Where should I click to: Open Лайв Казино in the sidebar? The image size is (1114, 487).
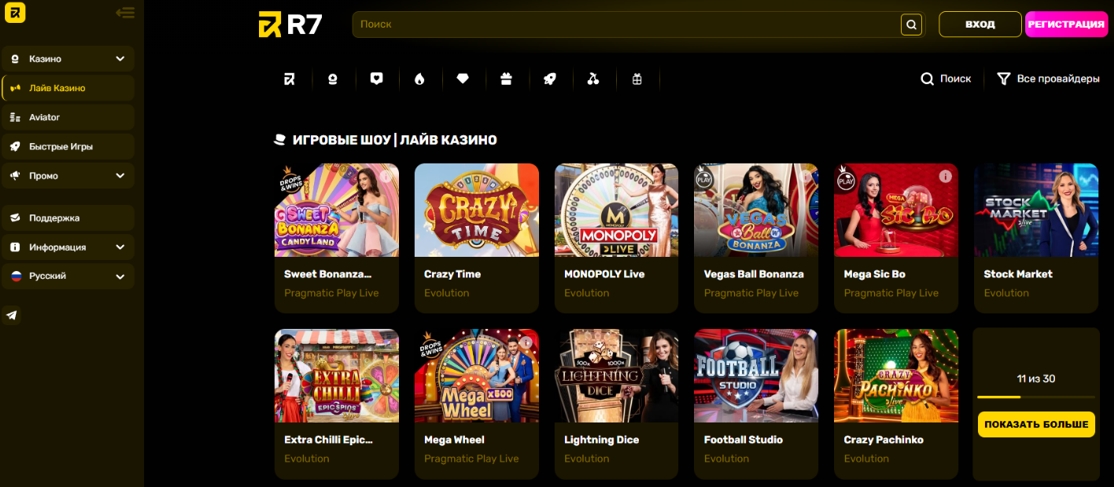(68, 88)
